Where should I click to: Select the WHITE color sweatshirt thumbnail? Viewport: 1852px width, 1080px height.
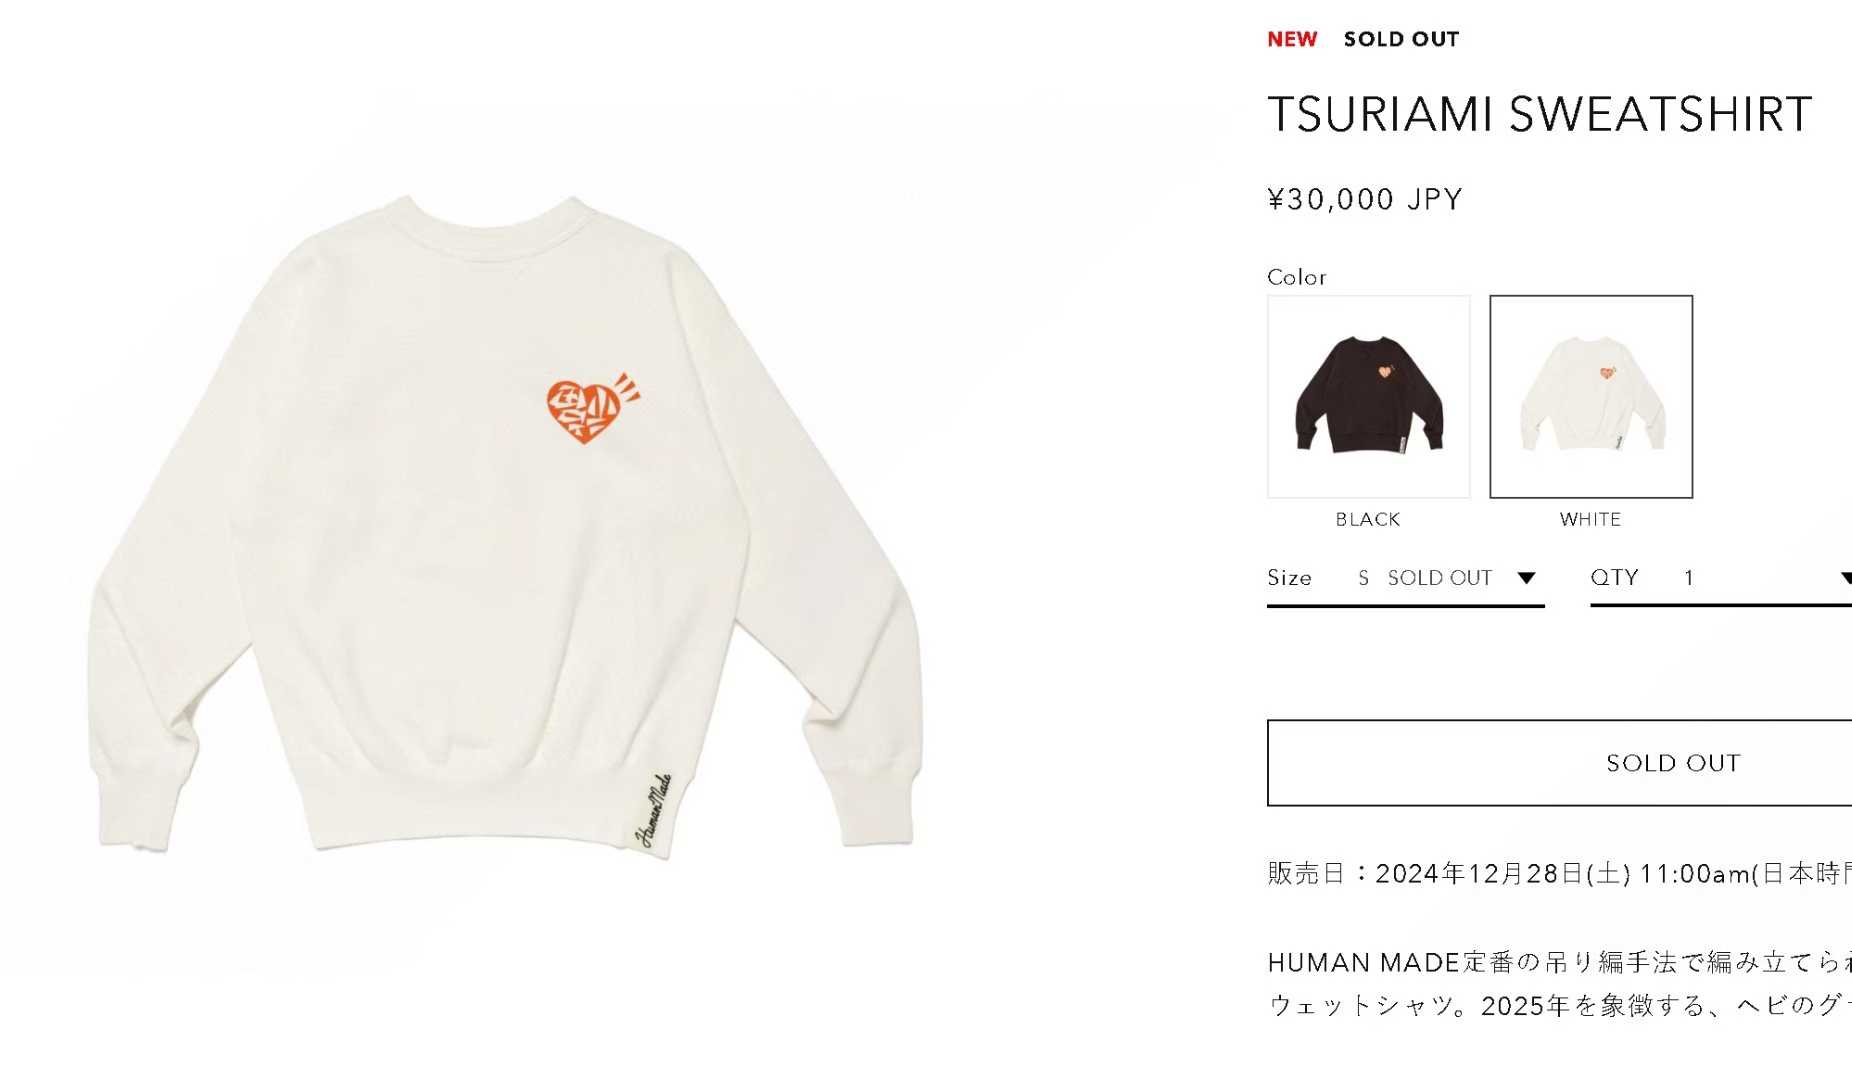(x=1590, y=396)
